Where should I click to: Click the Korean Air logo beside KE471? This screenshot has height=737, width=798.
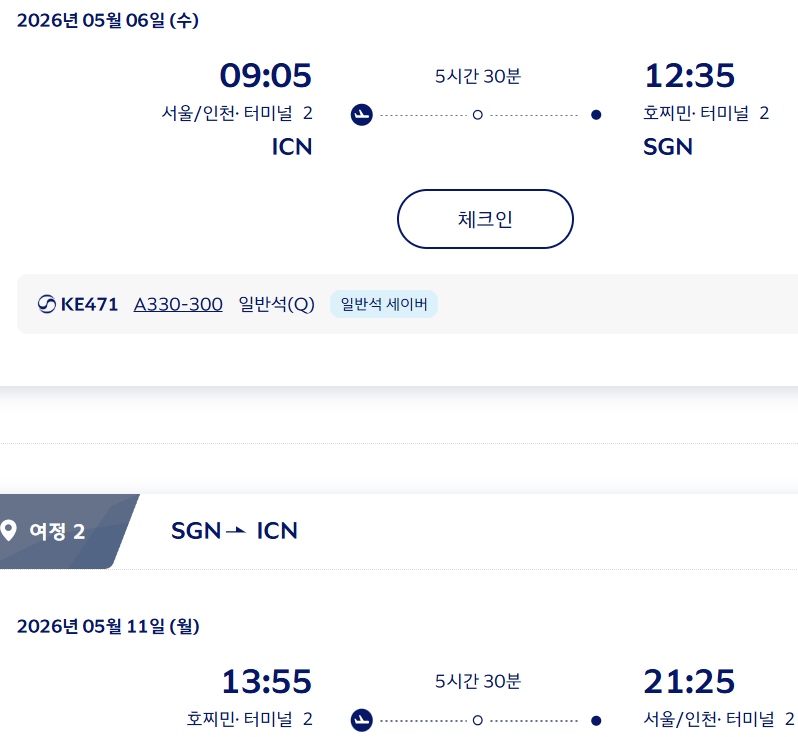(x=46, y=304)
